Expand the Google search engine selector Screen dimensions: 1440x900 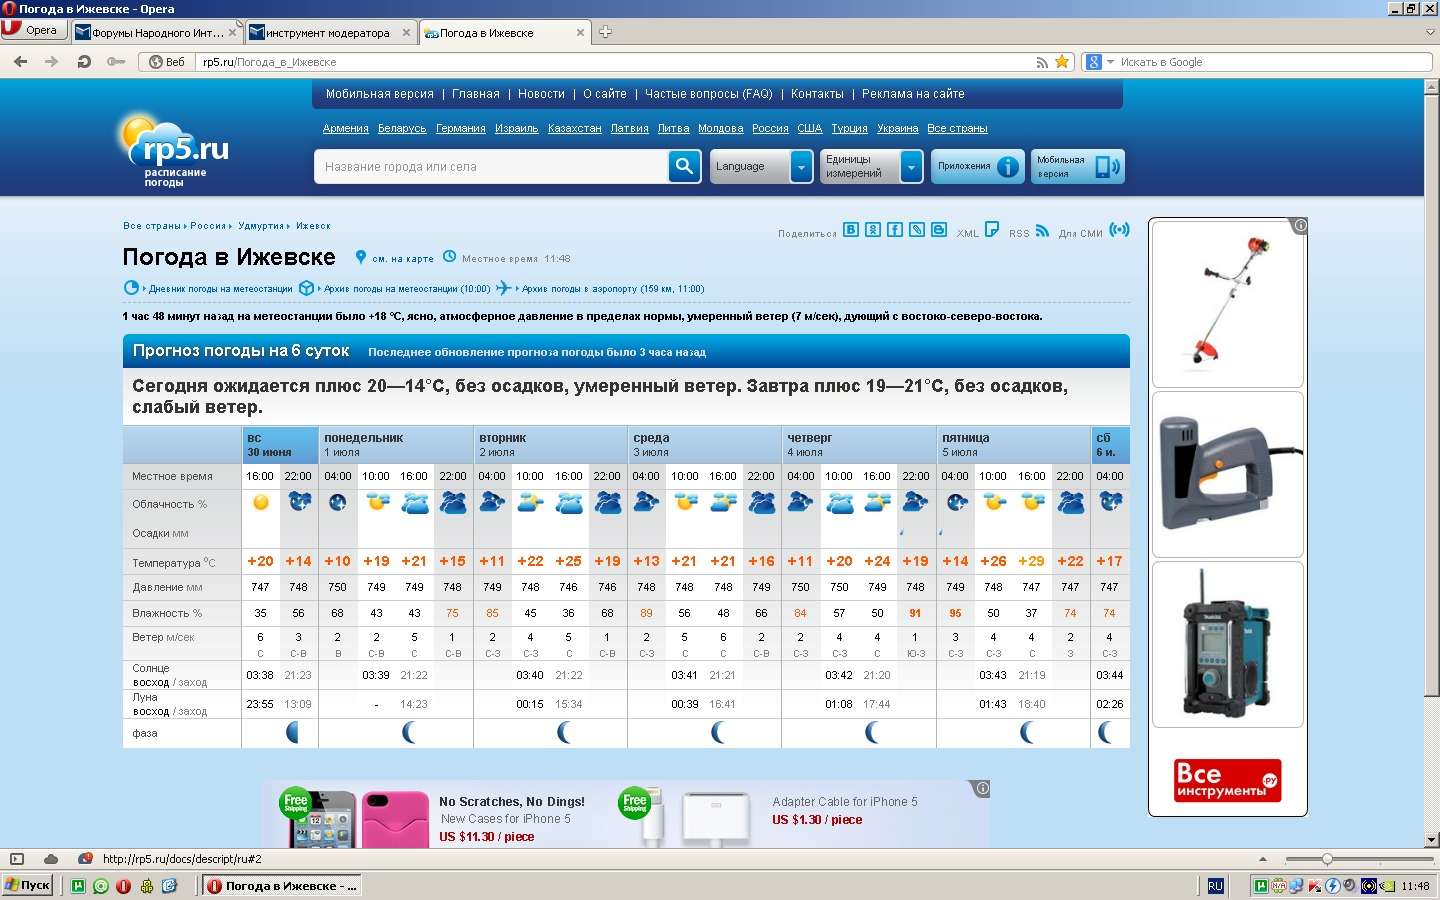pyautogui.click(x=1099, y=62)
